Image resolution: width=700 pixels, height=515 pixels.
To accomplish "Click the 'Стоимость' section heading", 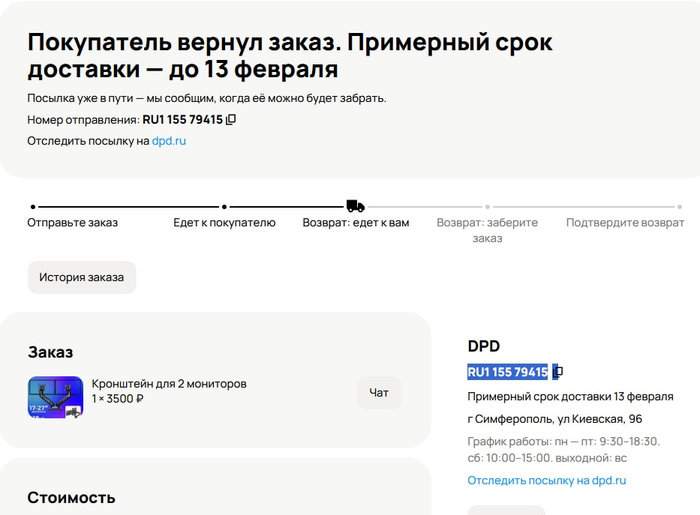I will (71, 497).
